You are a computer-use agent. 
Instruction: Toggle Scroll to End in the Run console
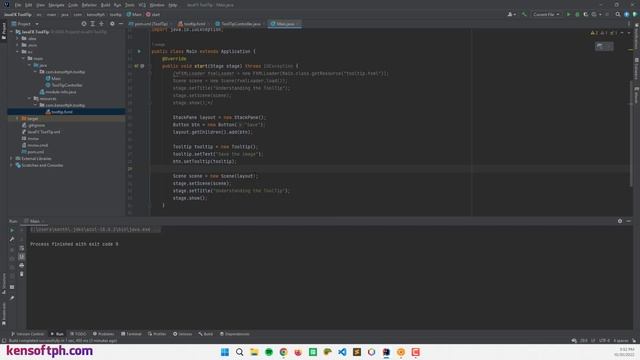(22, 256)
